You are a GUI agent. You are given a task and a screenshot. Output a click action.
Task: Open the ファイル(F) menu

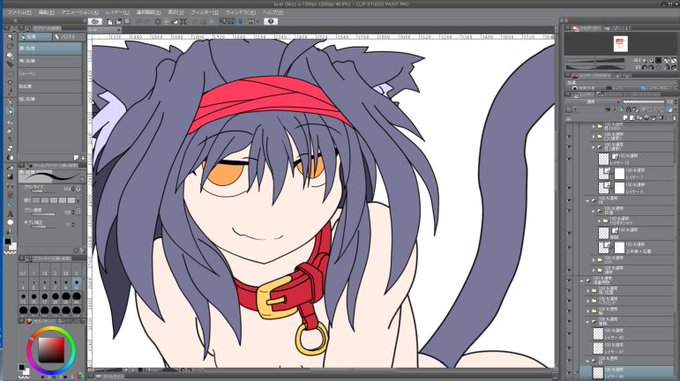19,13
